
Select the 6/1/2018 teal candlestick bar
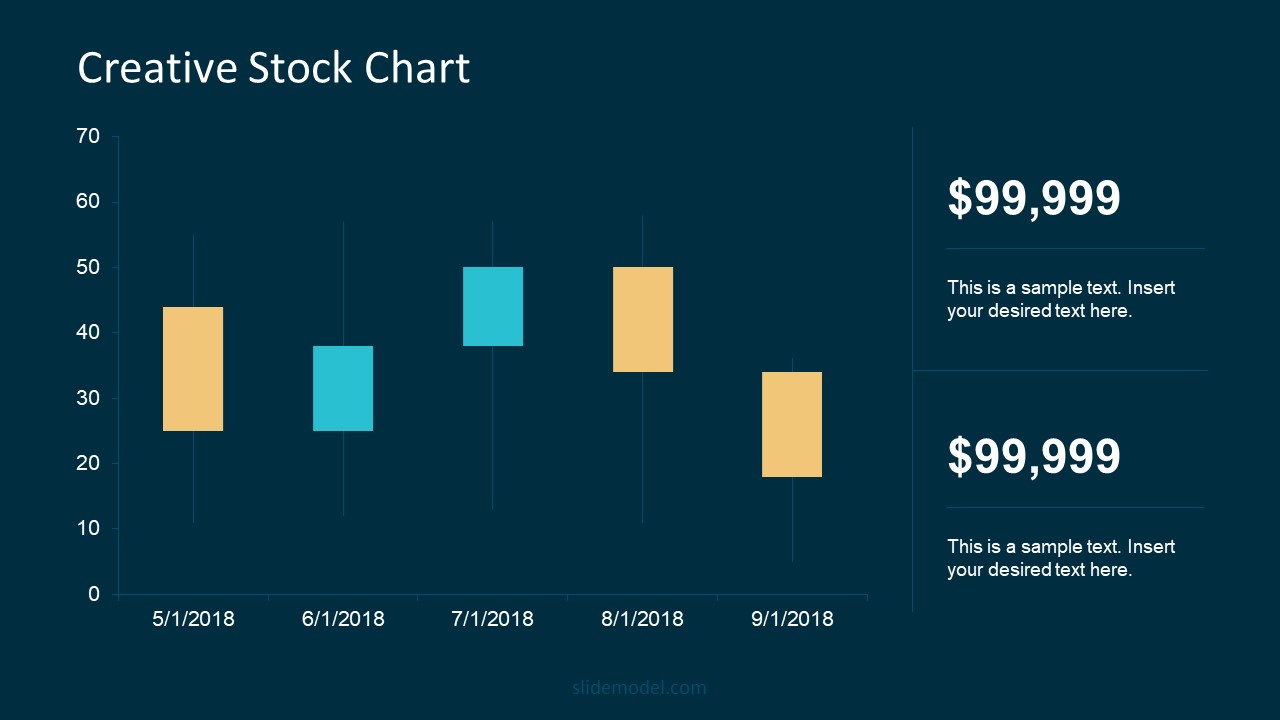pyautogui.click(x=343, y=388)
